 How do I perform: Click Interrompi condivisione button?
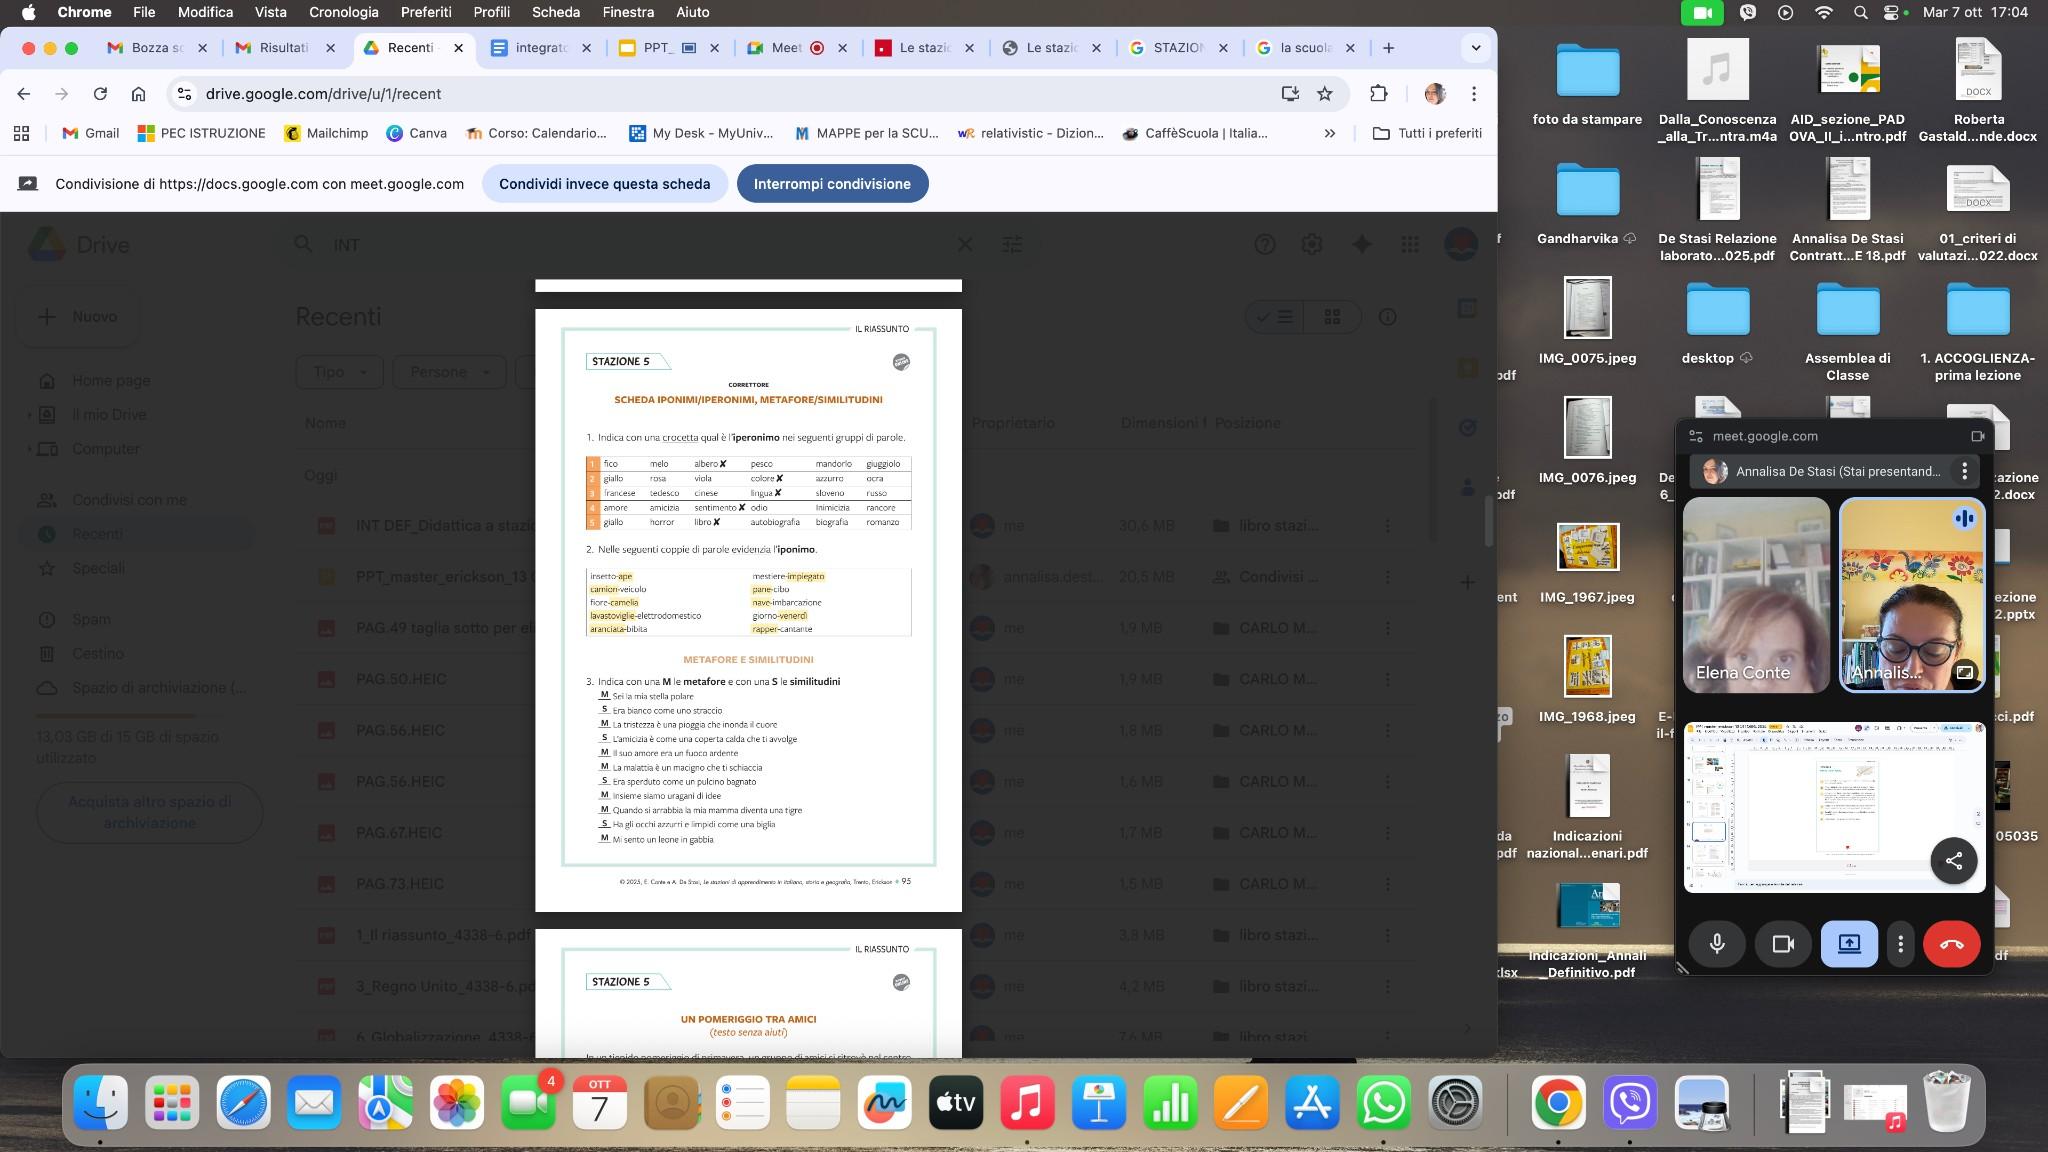click(x=832, y=184)
